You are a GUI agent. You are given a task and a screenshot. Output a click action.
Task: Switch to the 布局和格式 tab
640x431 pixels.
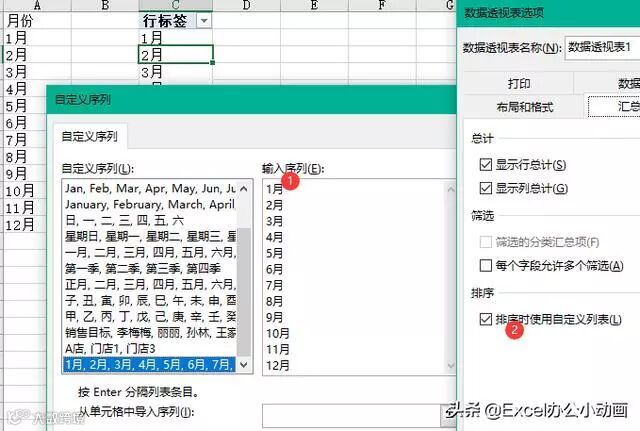tap(524, 107)
